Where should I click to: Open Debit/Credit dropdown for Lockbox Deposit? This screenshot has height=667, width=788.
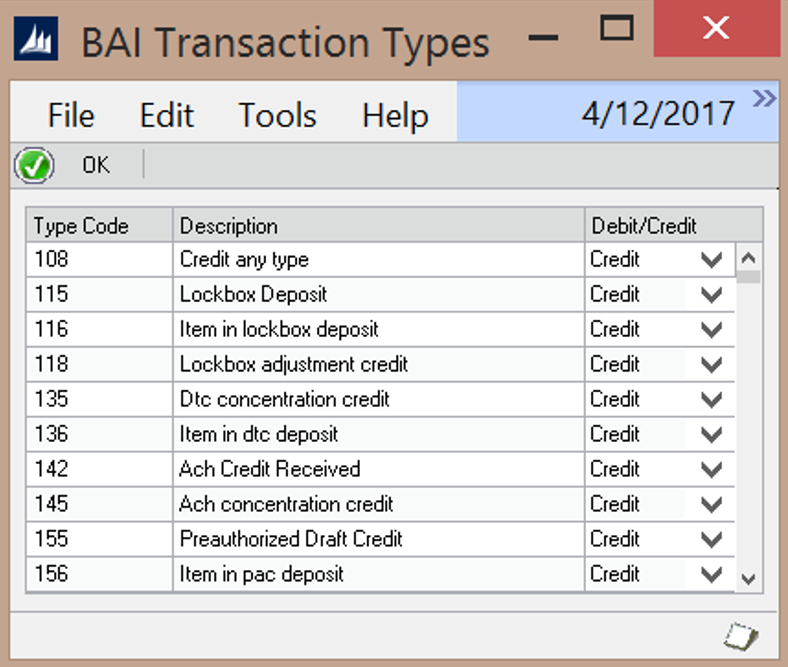711,295
